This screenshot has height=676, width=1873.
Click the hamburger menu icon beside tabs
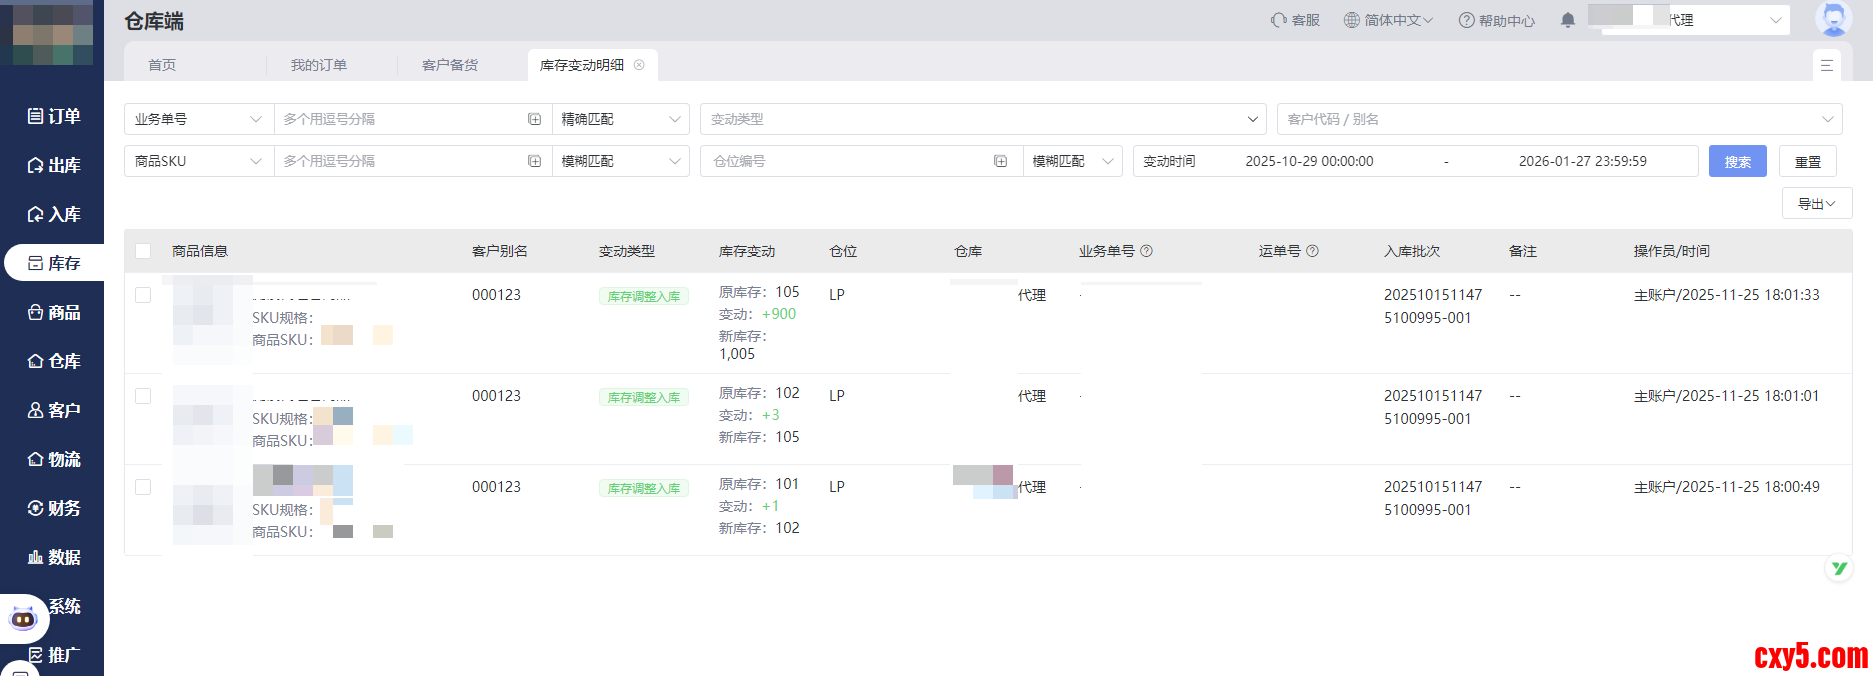point(1826,65)
